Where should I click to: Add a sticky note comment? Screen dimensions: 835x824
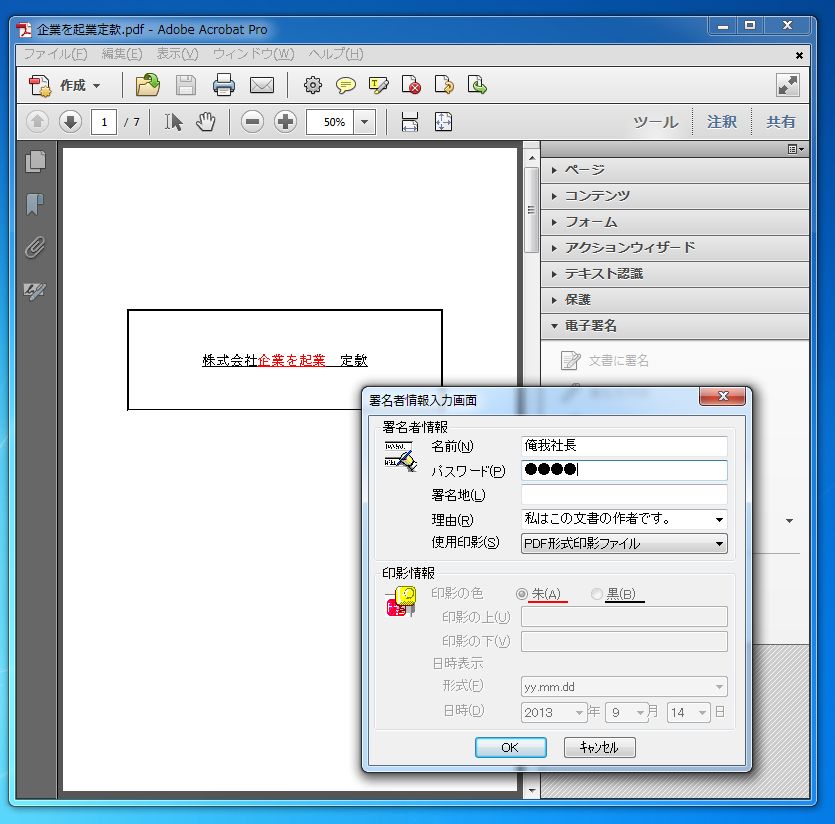[x=346, y=85]
